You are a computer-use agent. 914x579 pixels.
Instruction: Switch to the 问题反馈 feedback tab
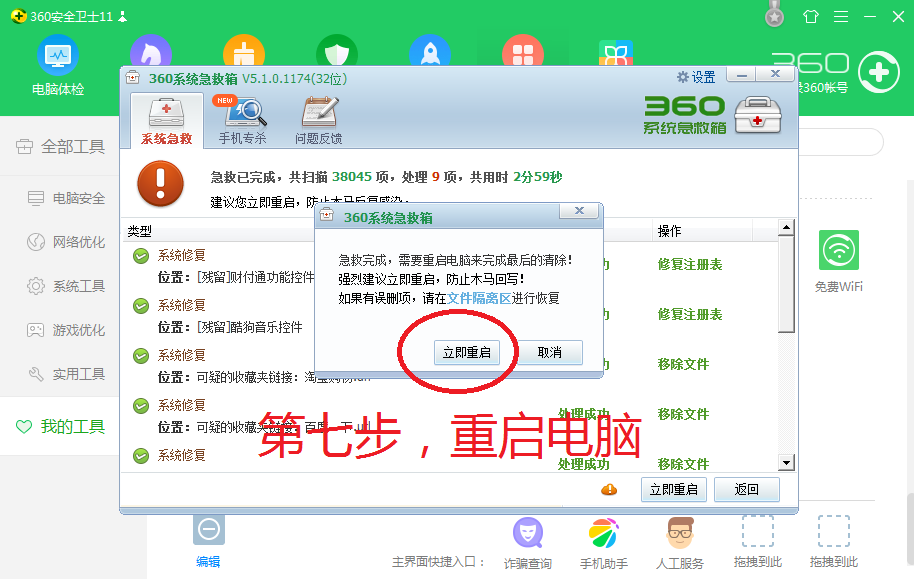click(x=318, y=120)
